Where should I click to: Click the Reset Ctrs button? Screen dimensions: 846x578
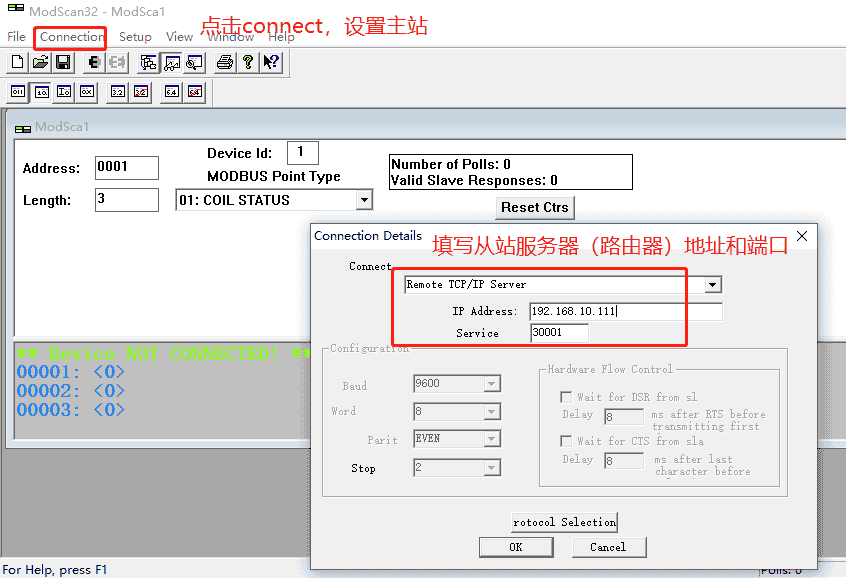coord(535,208)
